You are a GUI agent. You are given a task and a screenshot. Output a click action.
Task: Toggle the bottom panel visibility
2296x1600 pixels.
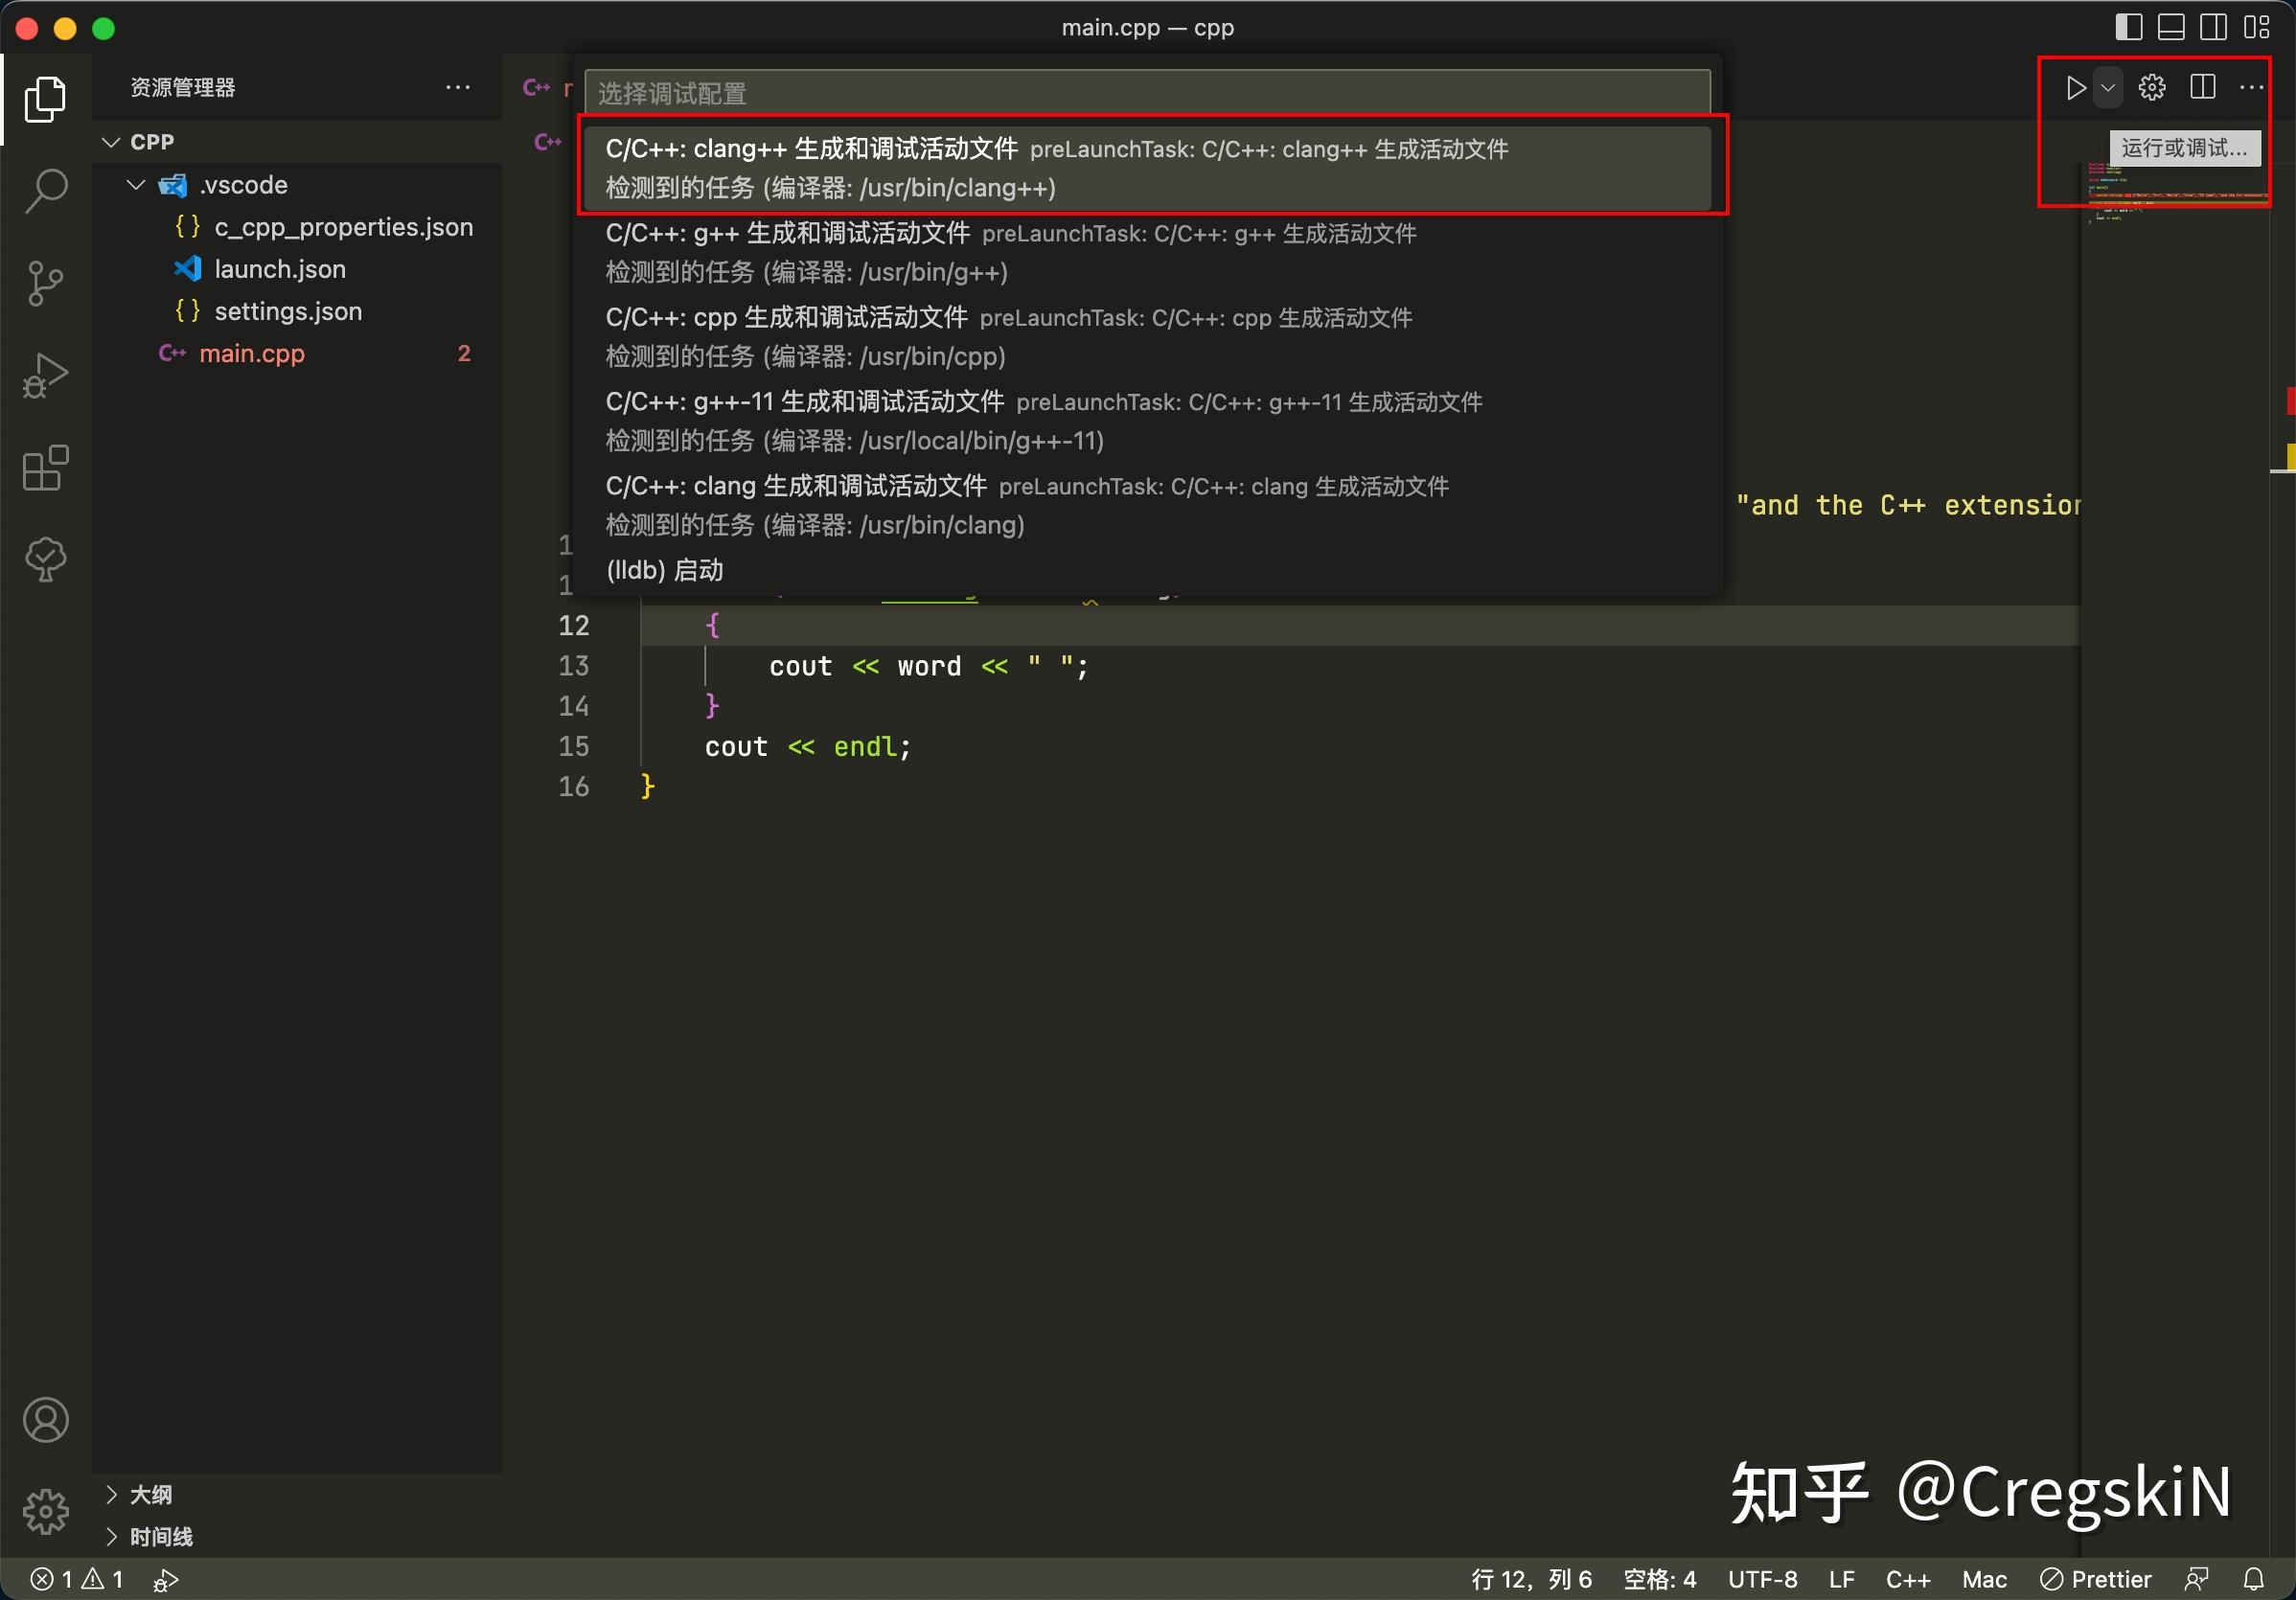point(2170,27)
